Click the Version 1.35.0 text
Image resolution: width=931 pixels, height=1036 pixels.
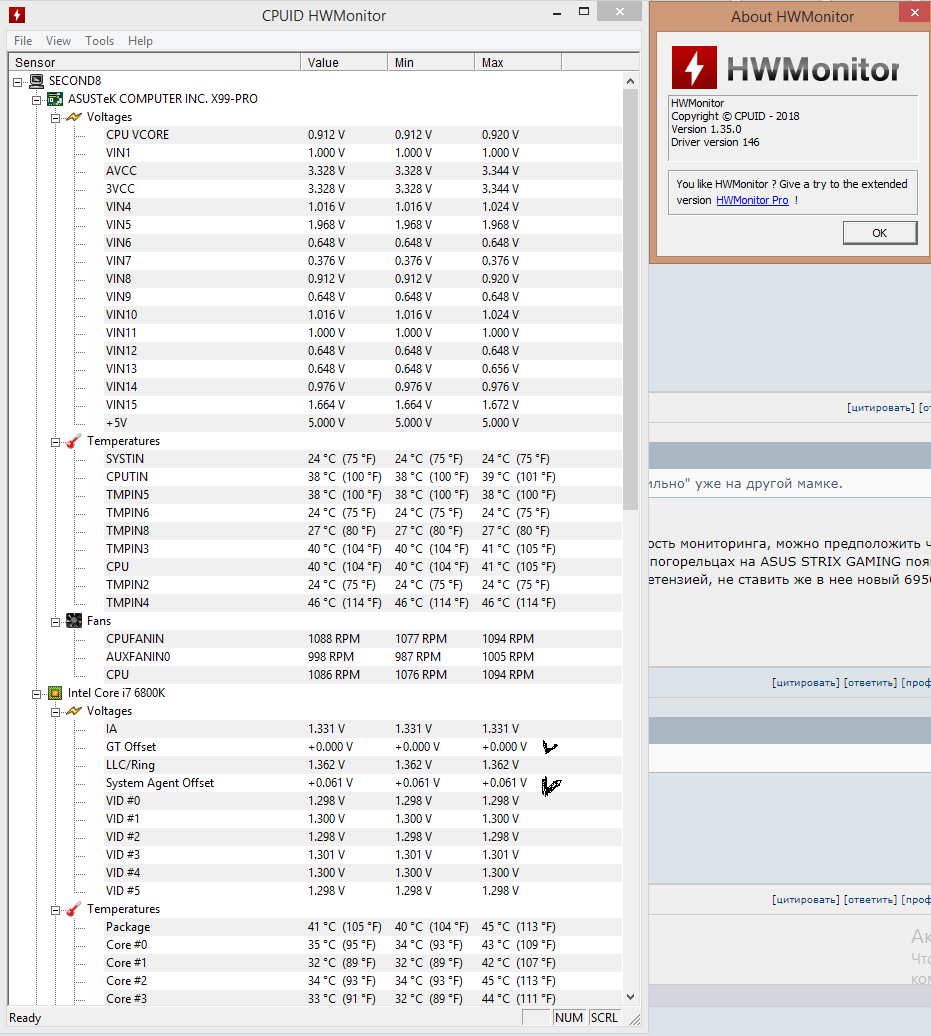point(706,130)
